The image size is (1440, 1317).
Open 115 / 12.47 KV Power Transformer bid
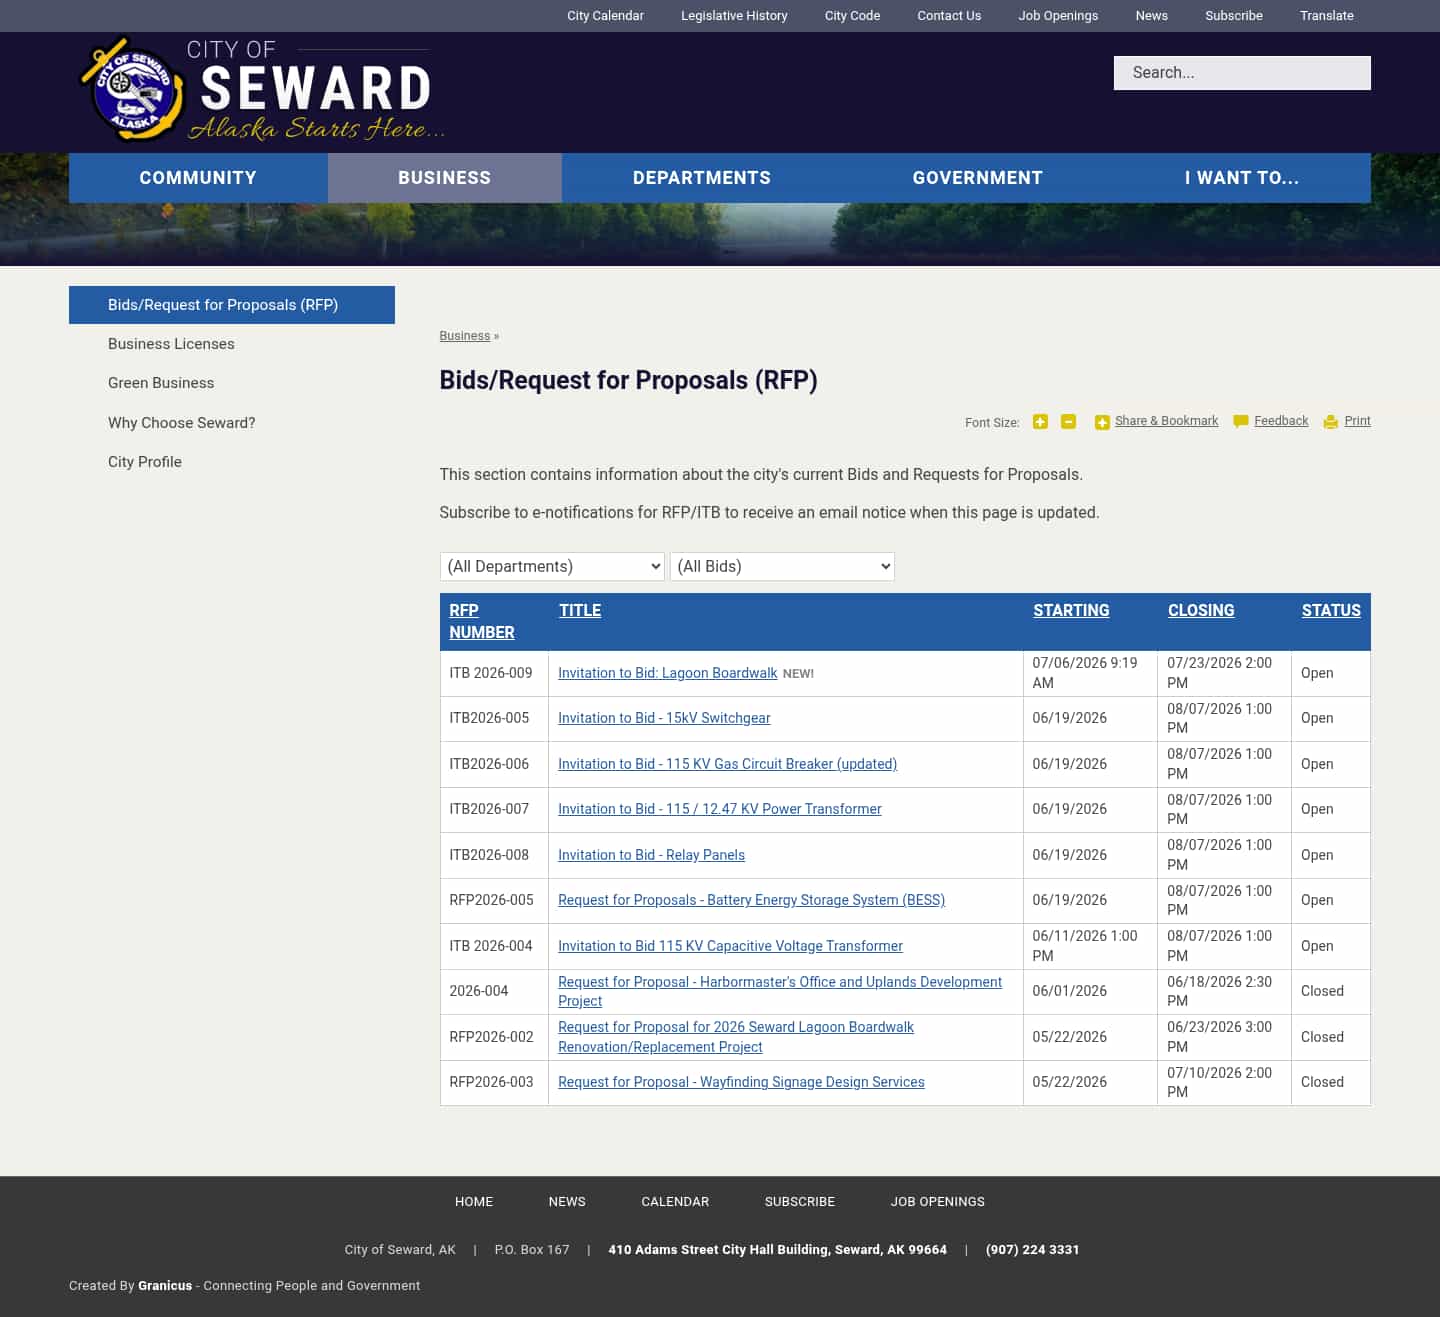[x=719, y=809]
